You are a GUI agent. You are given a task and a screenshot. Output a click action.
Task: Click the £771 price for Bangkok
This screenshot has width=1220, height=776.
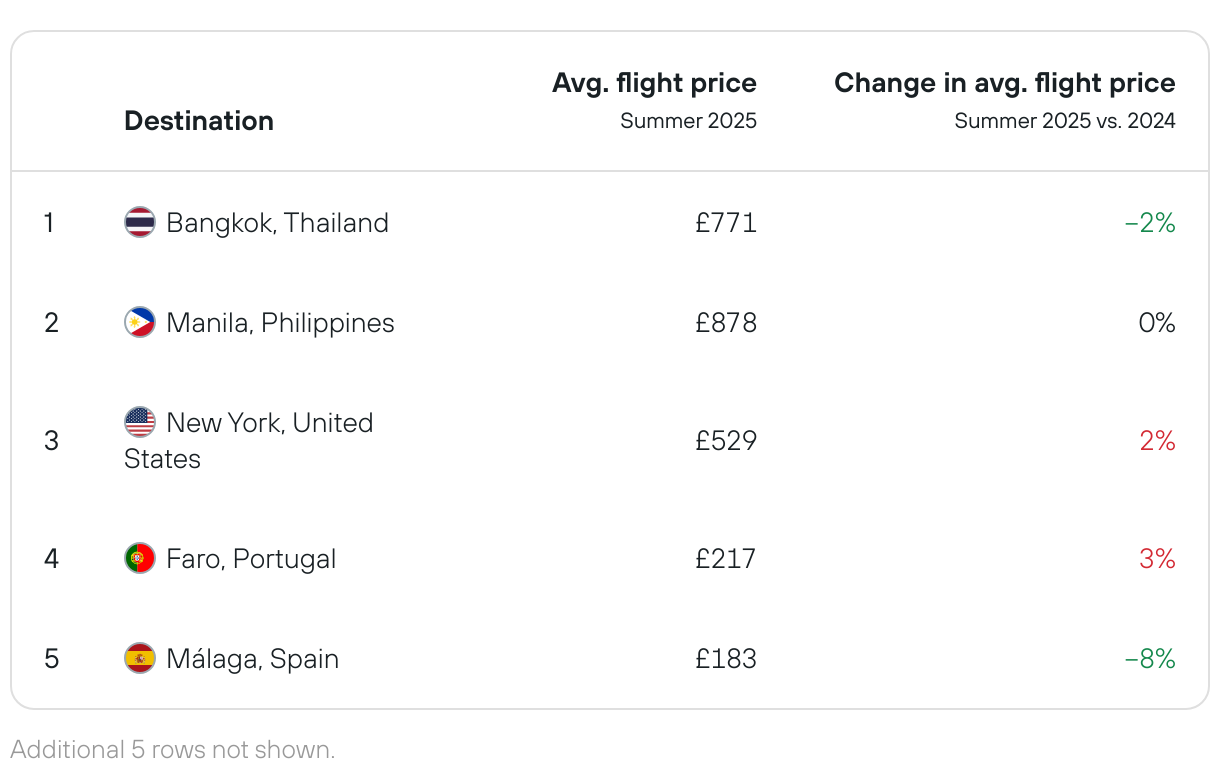click(x=726, y=222)
